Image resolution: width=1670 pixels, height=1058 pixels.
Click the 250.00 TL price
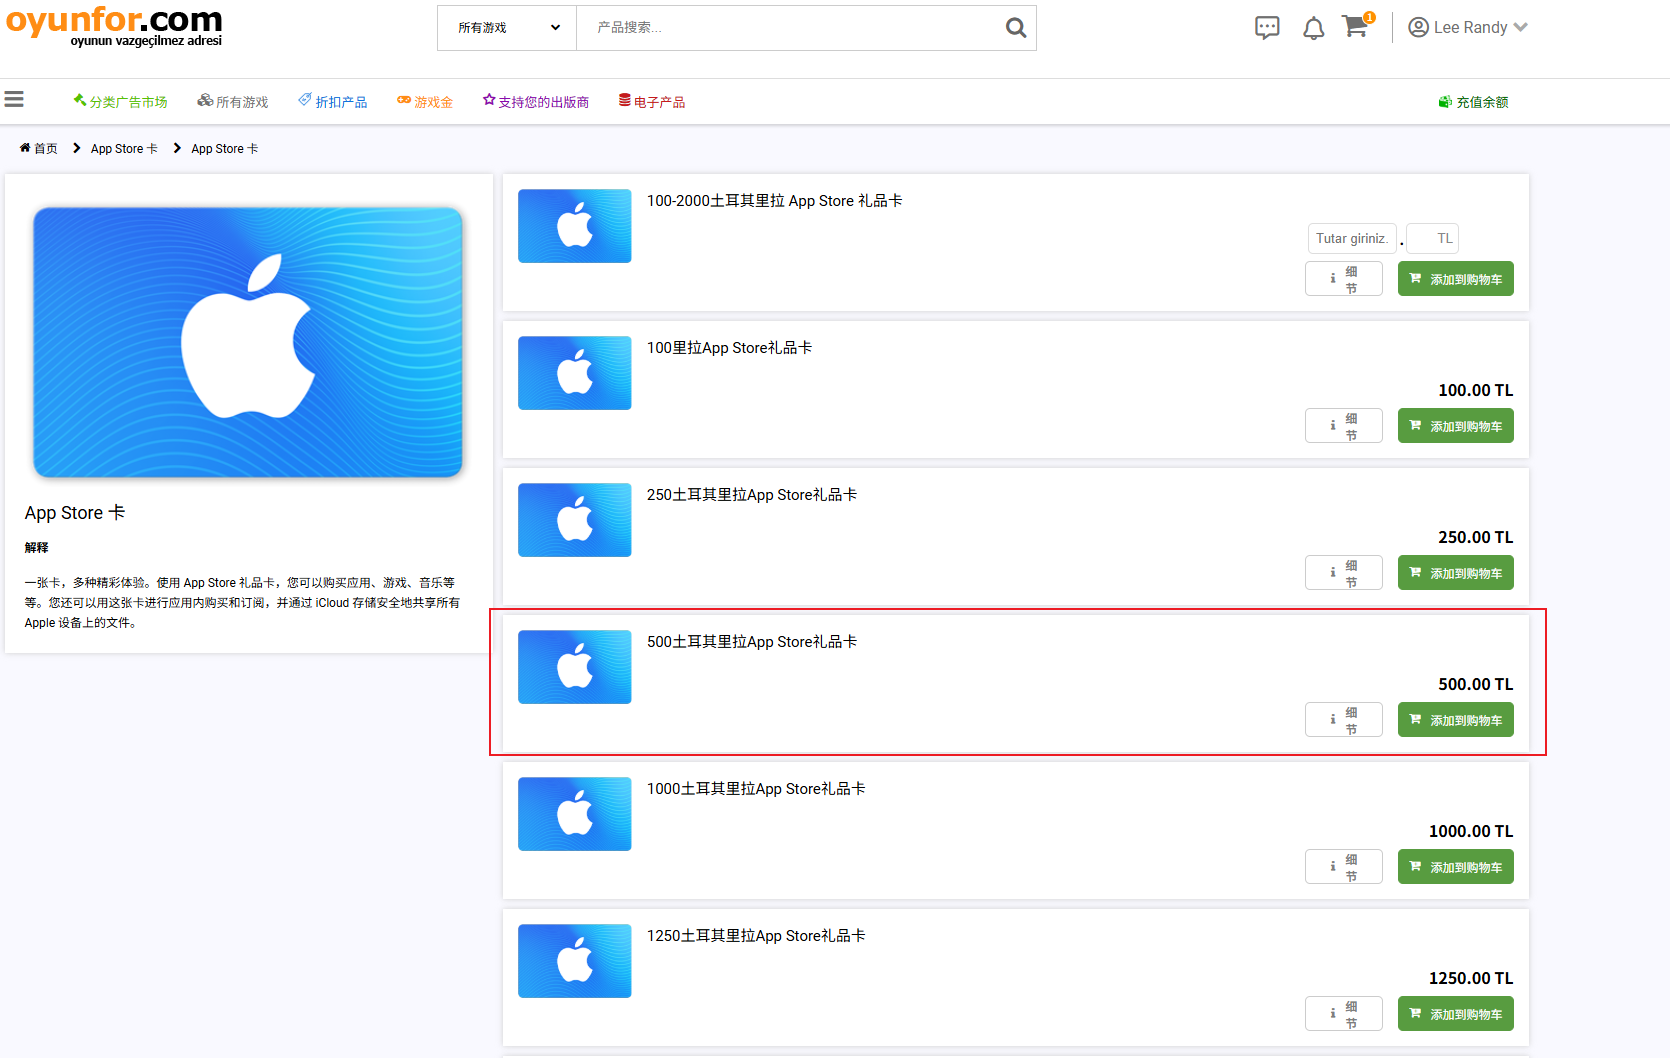tap(1476, 537)
